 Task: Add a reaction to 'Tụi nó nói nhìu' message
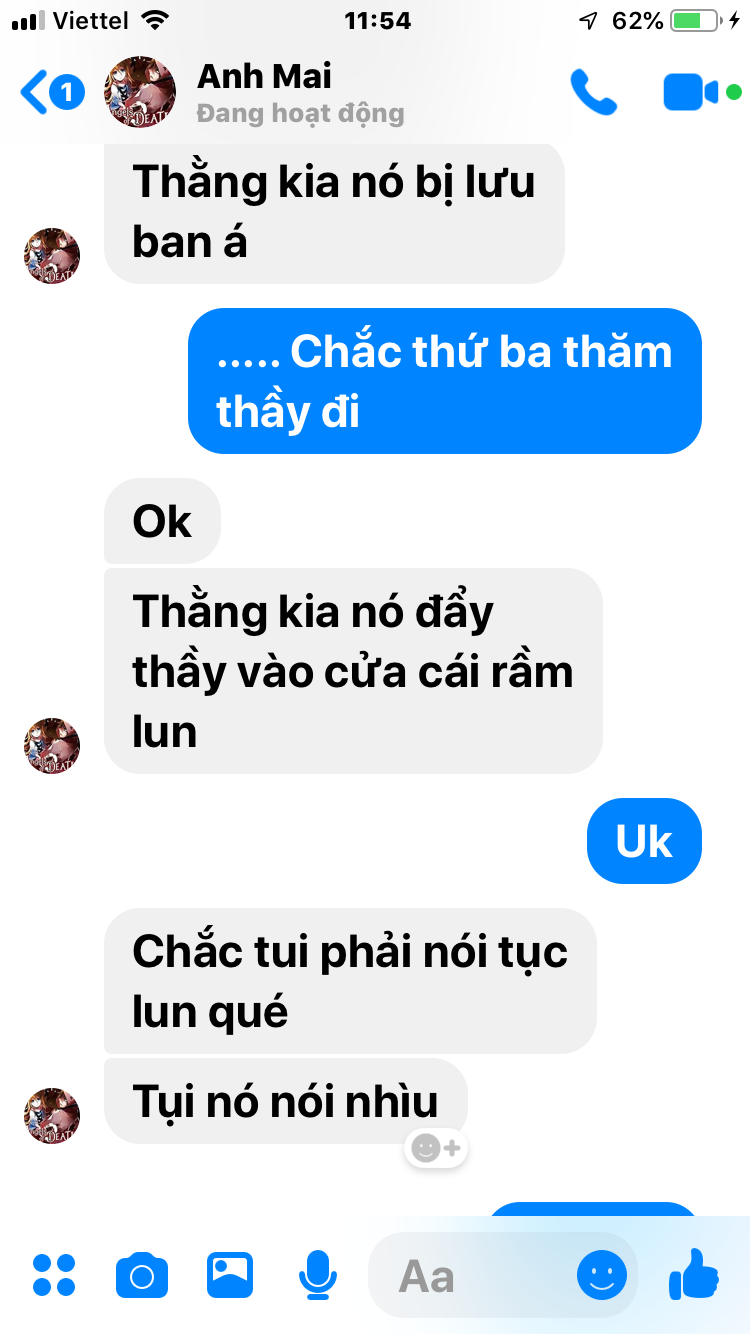click(436, 1148)
